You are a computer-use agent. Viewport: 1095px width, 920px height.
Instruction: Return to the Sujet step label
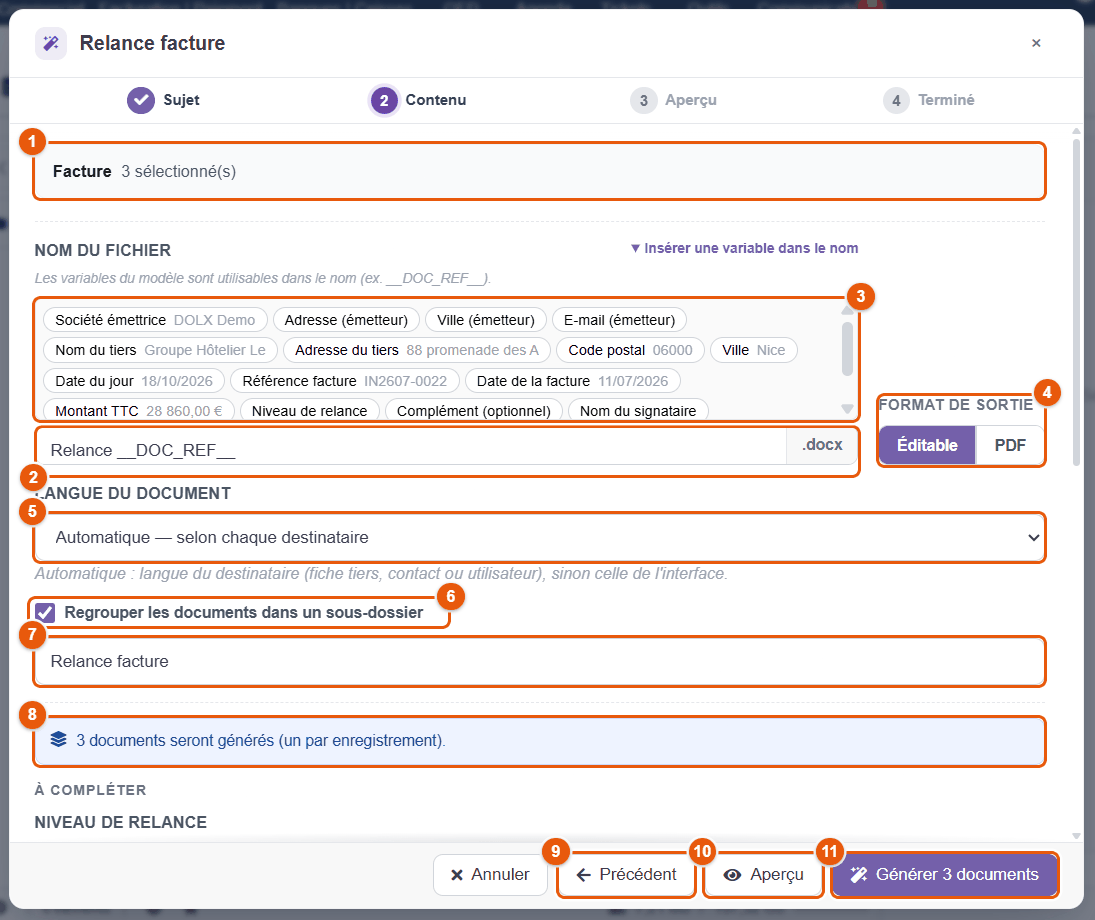[181, 100]
